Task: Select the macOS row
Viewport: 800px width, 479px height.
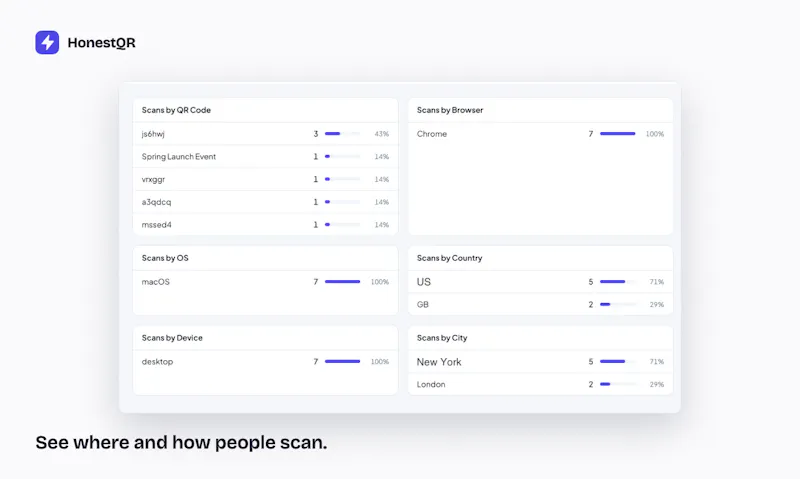Action: pos(265,282)
